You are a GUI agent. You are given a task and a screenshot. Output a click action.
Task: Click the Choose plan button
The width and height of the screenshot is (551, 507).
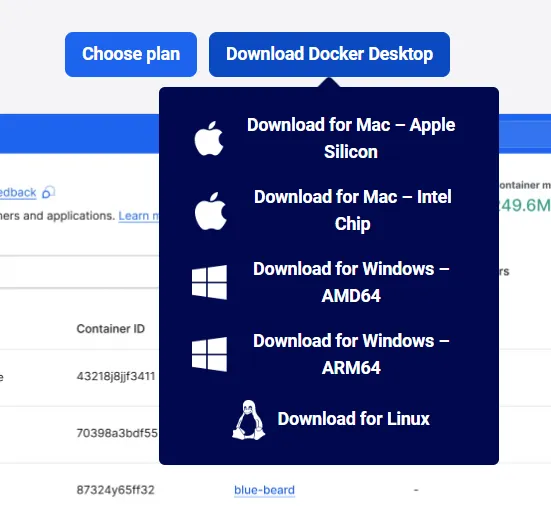(131, 54)
